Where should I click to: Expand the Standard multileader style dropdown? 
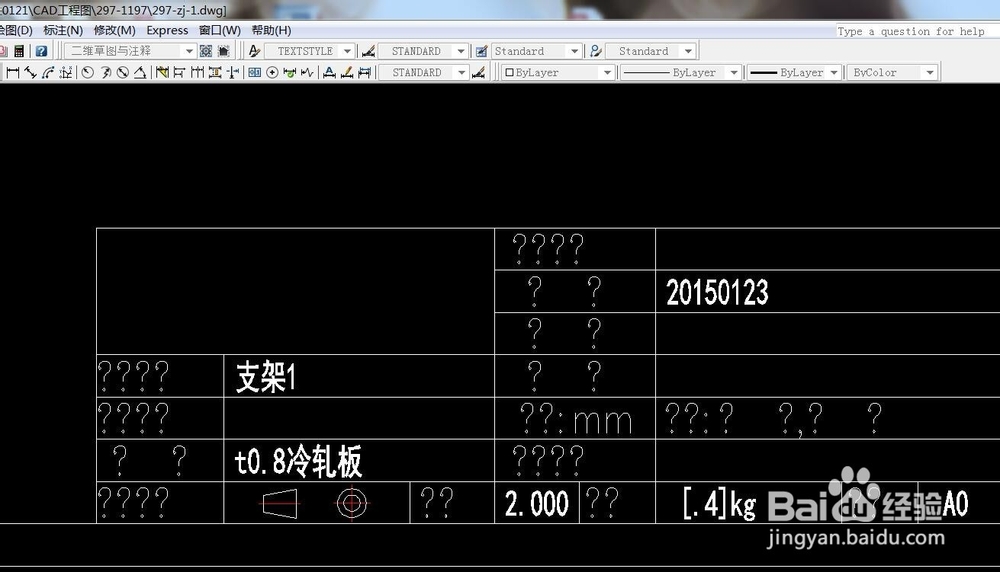point(688,51)
